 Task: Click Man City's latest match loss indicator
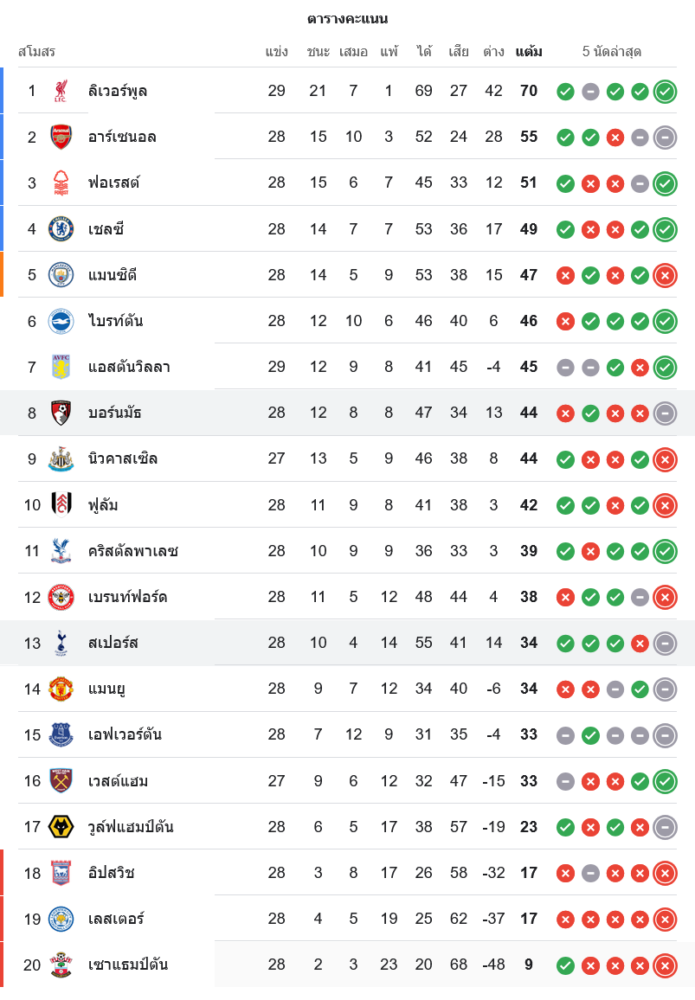[665, 276]
